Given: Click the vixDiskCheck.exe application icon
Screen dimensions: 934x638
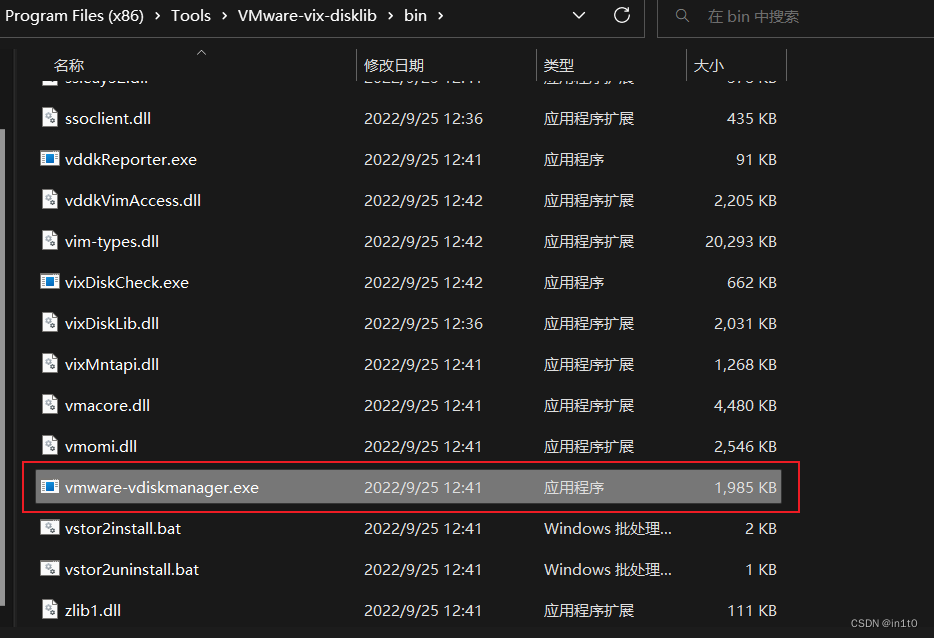Looking at the screenshot, I should (x=50, y=281).
